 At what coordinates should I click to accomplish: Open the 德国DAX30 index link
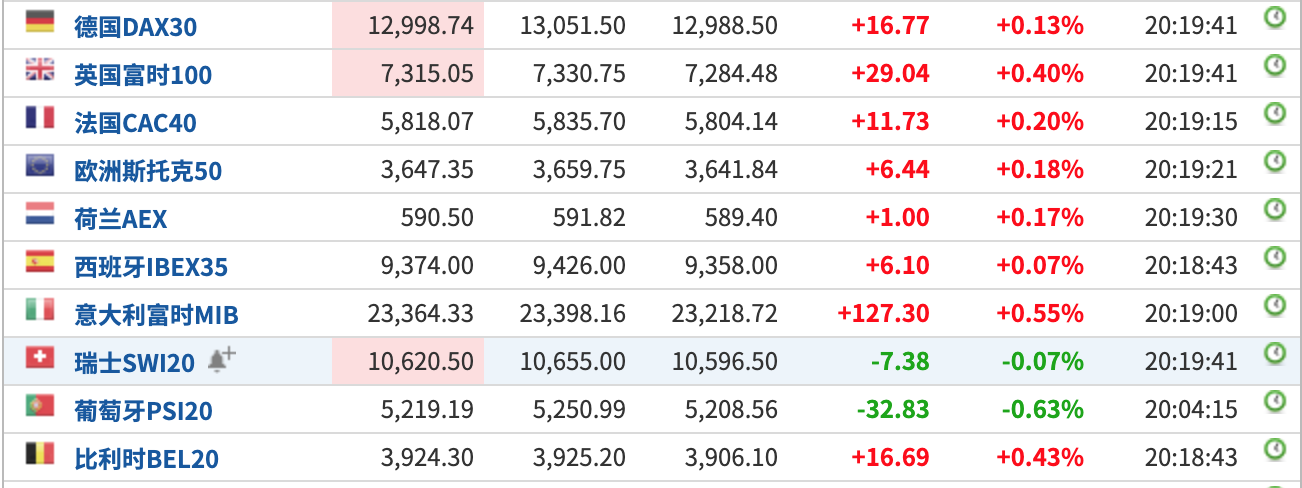click(135, 27)
